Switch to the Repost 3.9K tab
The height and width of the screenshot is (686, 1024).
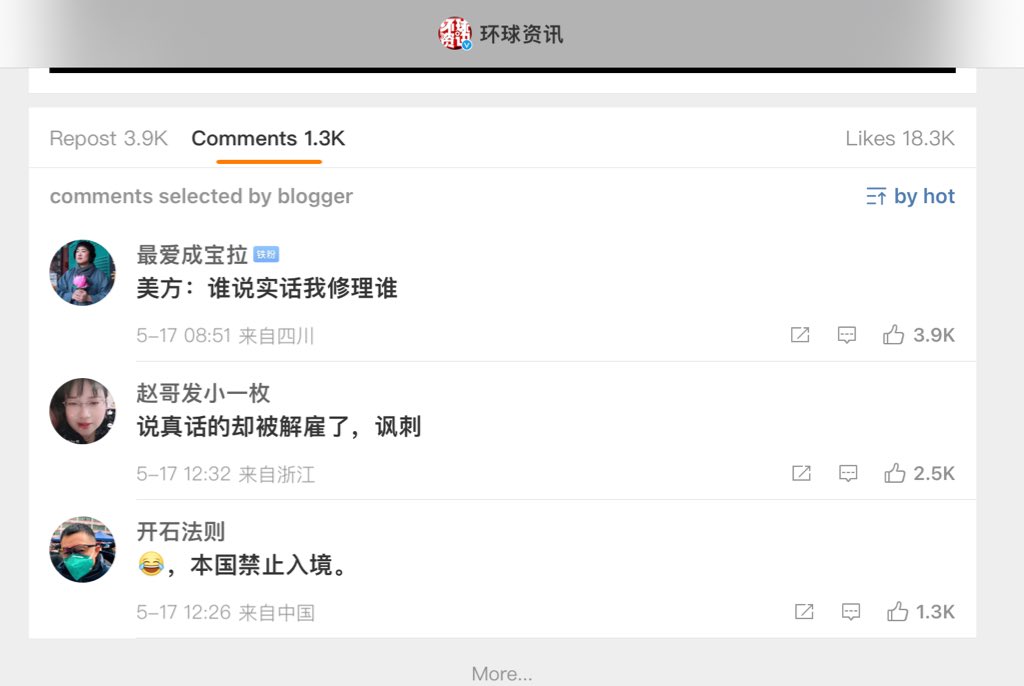pyautogui.click(x=108, y=139)
